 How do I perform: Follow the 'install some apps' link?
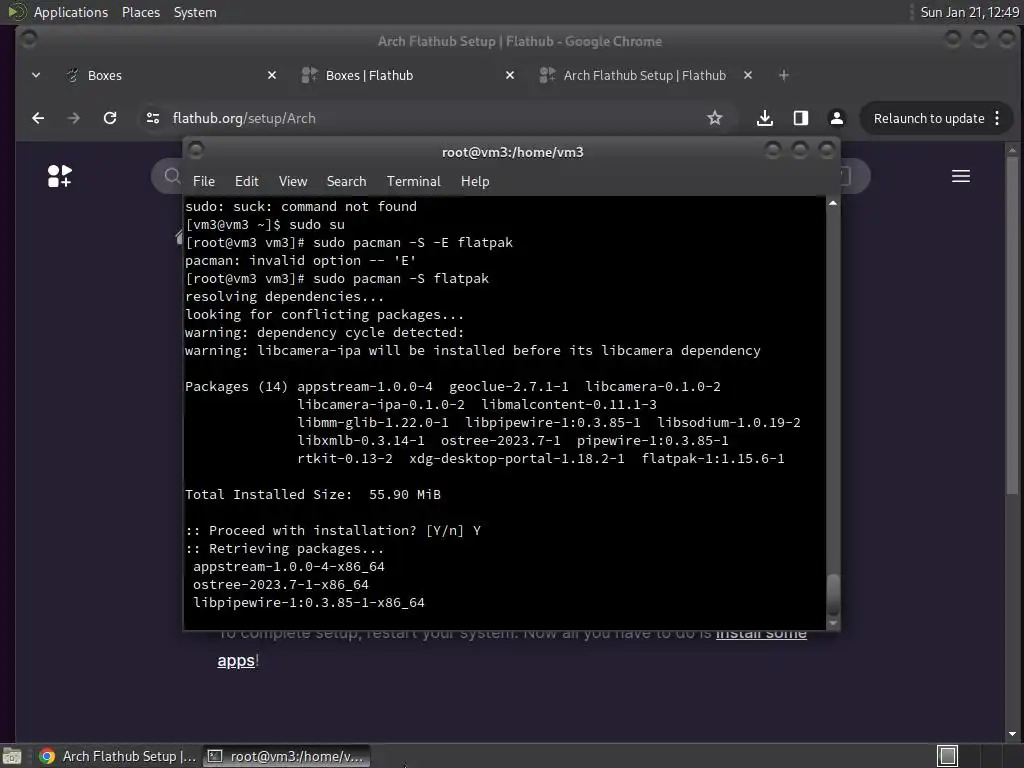point(761,635)
